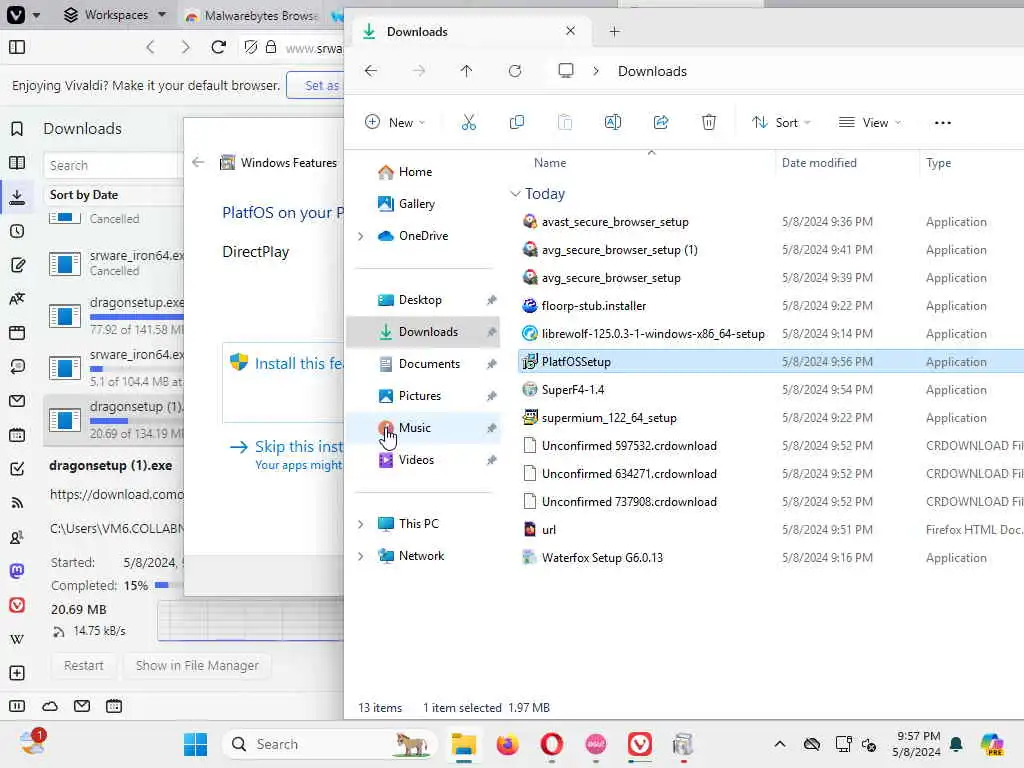The height and width of the screenshot is (768, 1024).
Task: Open the See more ellipsis menu
Action: (942, 123)
